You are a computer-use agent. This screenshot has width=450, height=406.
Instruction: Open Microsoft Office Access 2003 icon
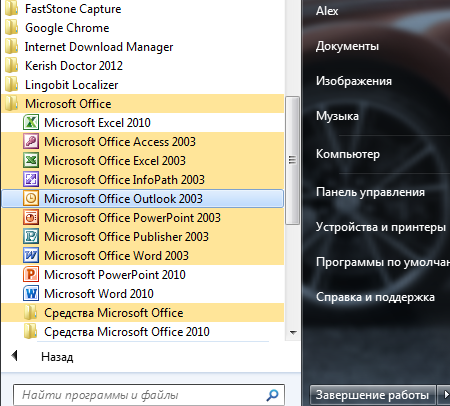(31, 141)
